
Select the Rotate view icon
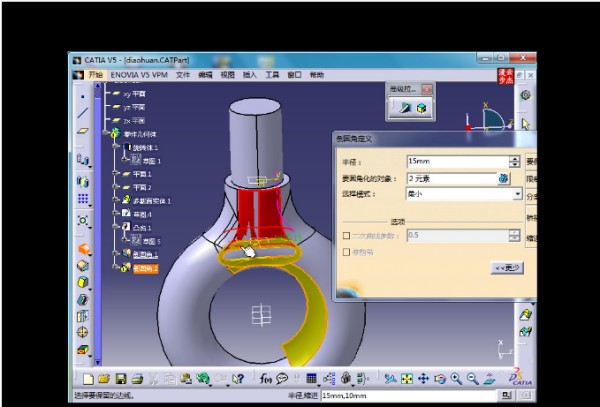[x=440, y=379]
